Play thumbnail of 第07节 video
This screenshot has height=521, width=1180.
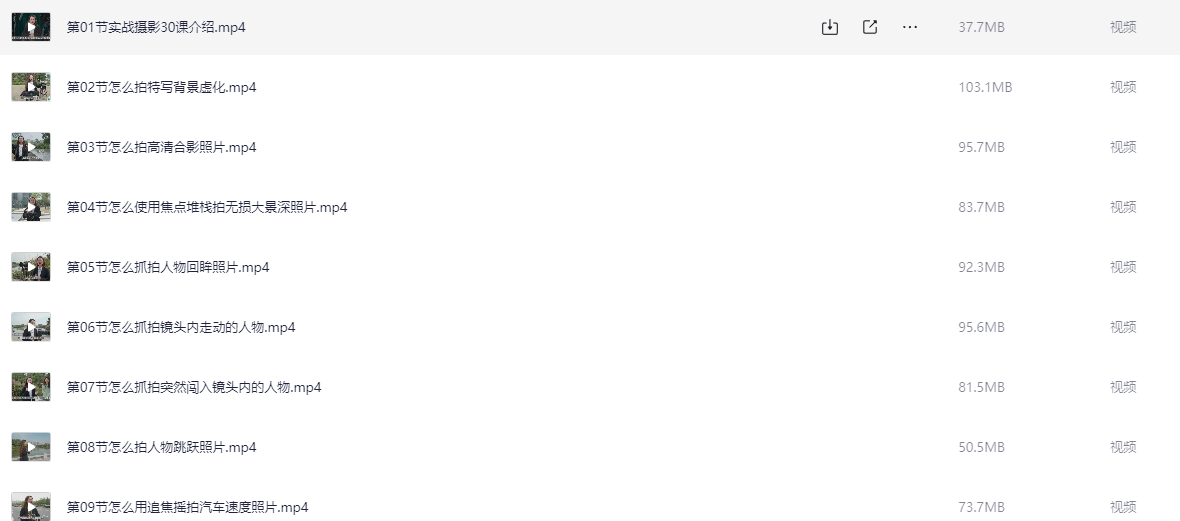(x=31, y=387)
